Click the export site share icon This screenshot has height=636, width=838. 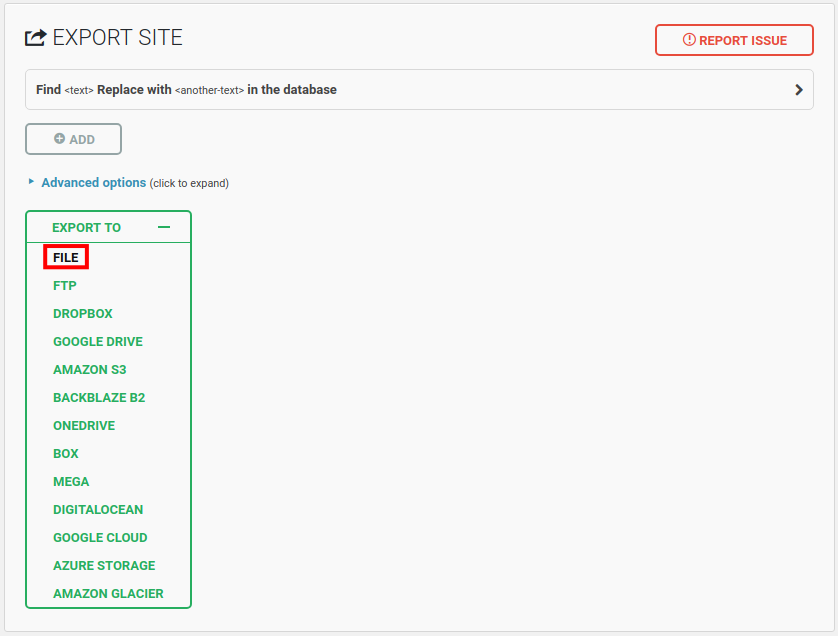35,38
